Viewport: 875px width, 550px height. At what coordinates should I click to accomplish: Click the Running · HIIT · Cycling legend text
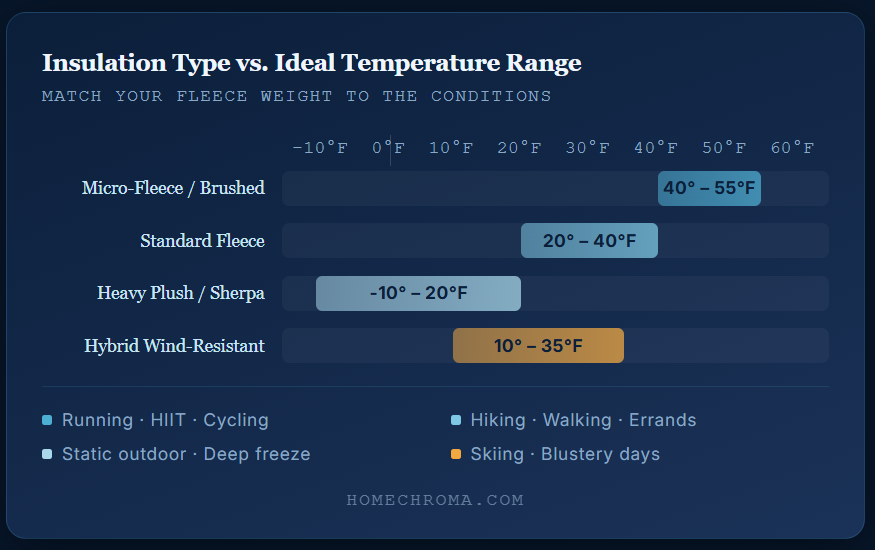pos(165,420)
